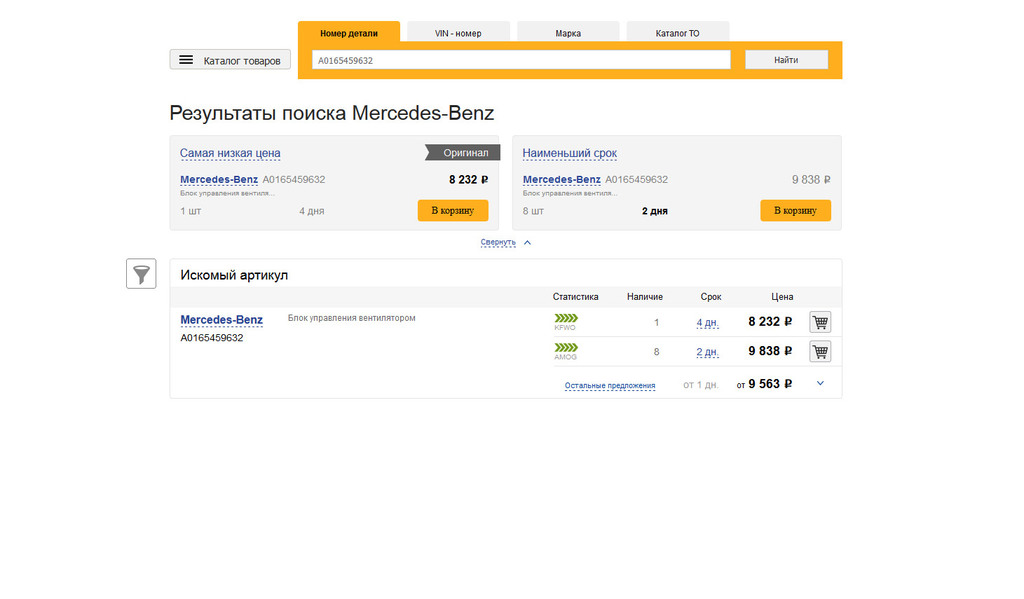Click the 9 838 ₽ price in shortest term card
Screen dimensions: 1024x599
(x=811, y=180)
